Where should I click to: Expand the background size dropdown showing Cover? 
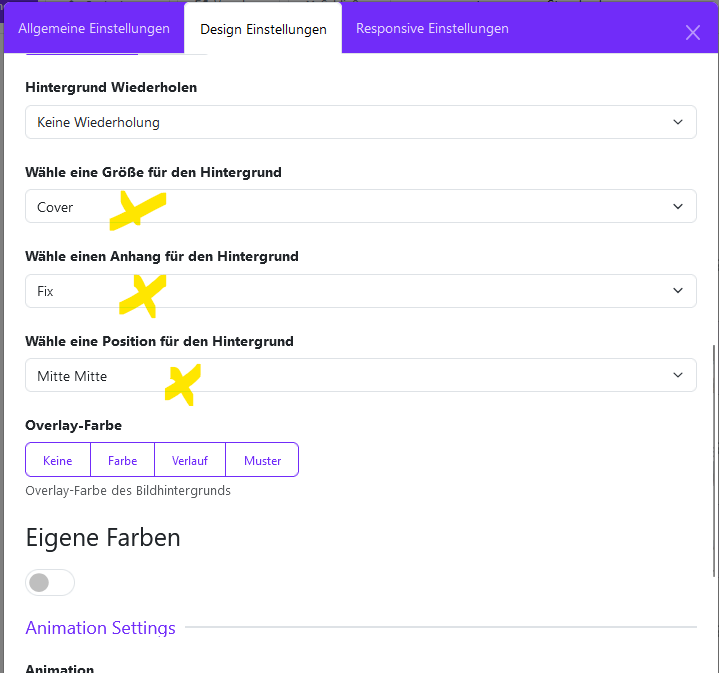point(360,207)
